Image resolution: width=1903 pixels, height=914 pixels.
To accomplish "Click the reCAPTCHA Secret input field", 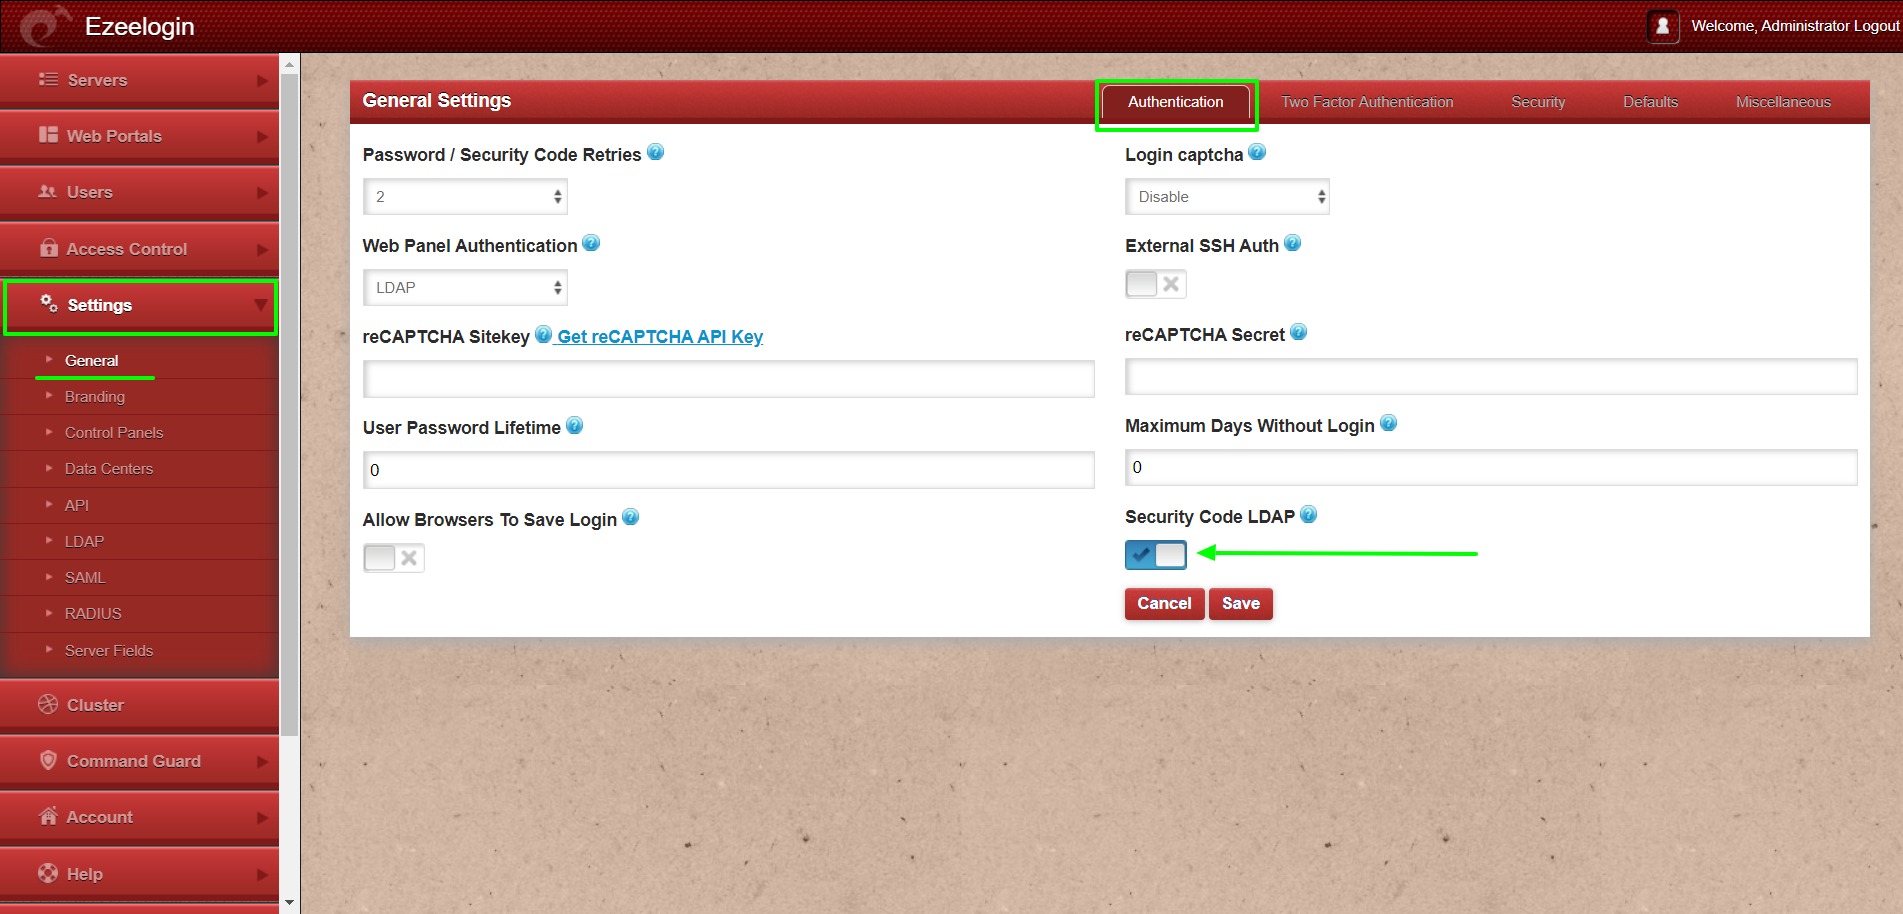I will pos(1491,377).
